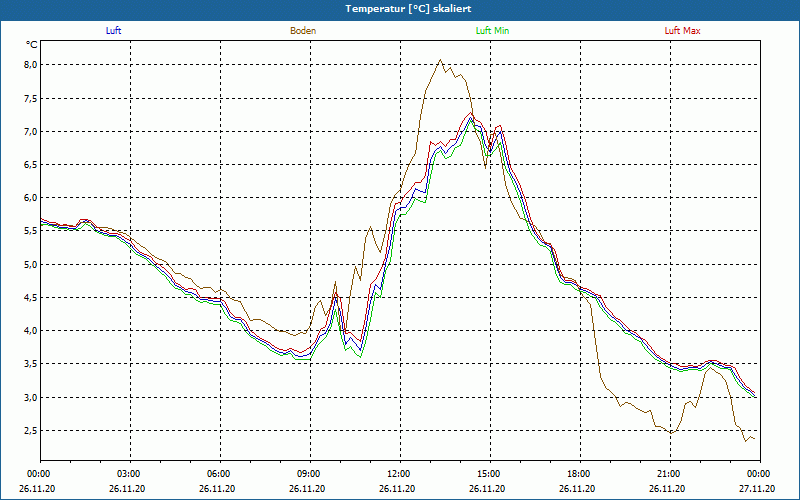This screenshot has height=500, width=800.
Task: Click the 3,0 y-axis value
Action: coord(31,397)
